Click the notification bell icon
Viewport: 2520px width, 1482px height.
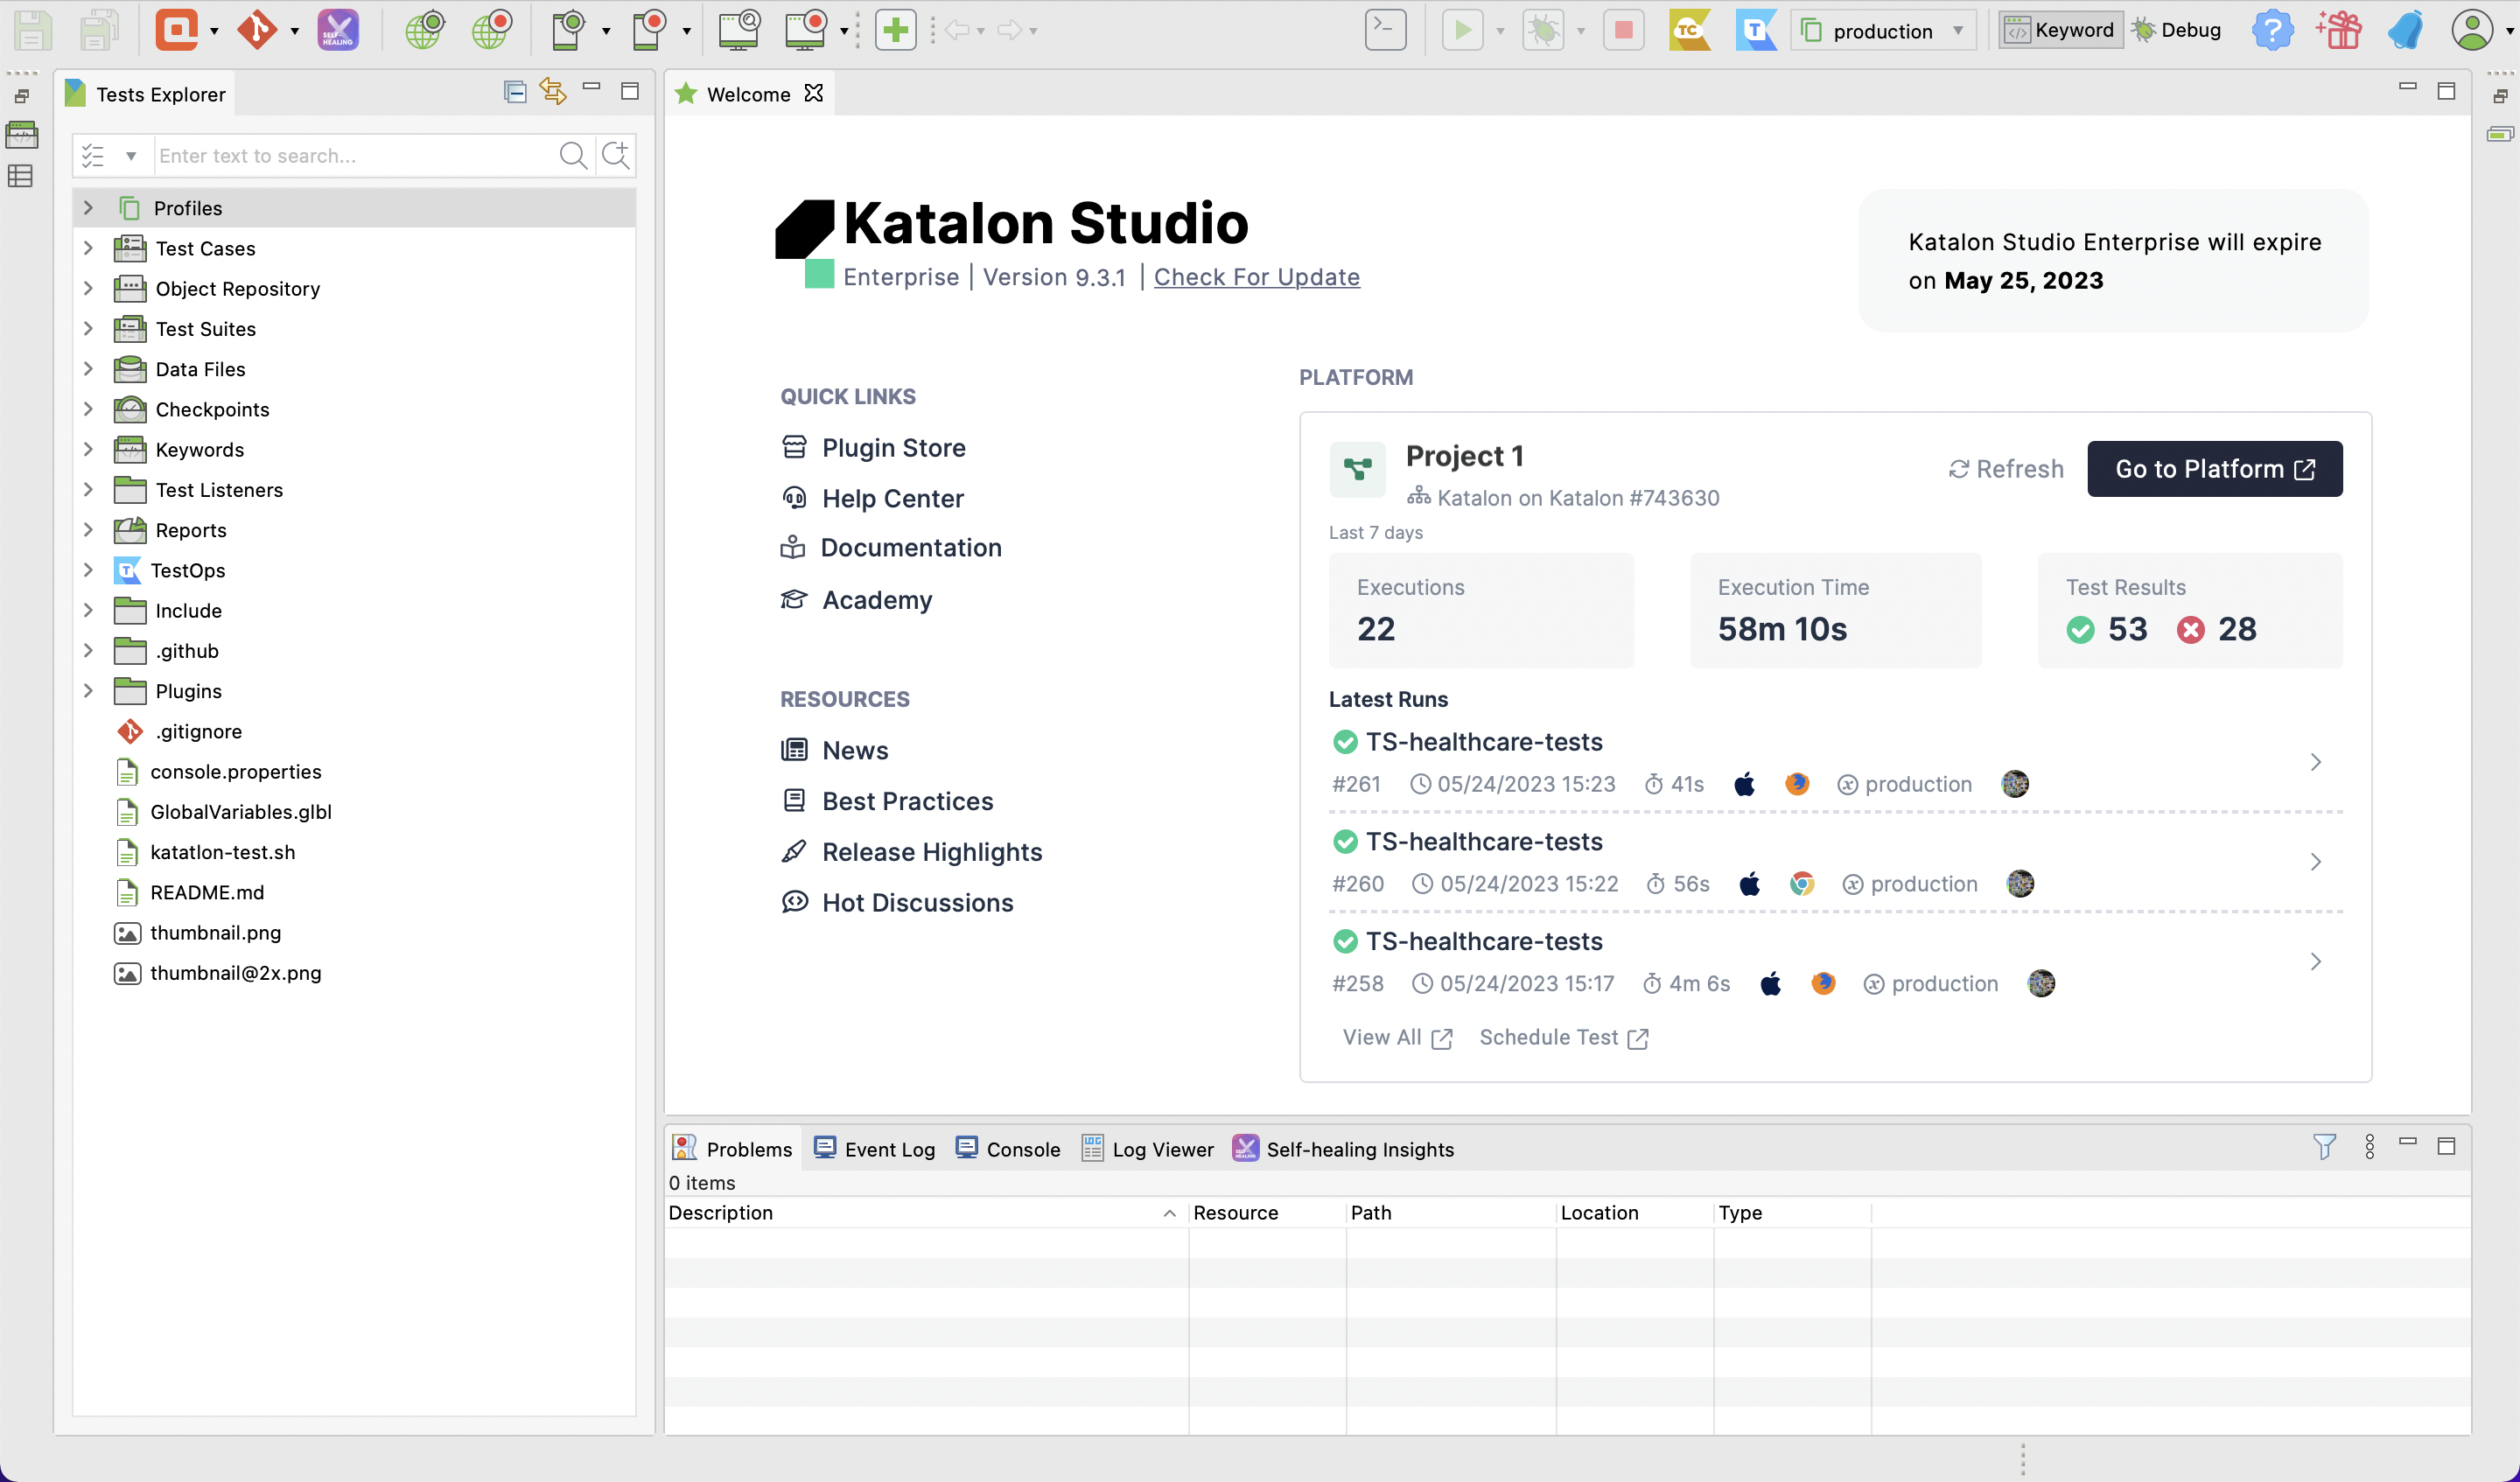[2406, 30]
